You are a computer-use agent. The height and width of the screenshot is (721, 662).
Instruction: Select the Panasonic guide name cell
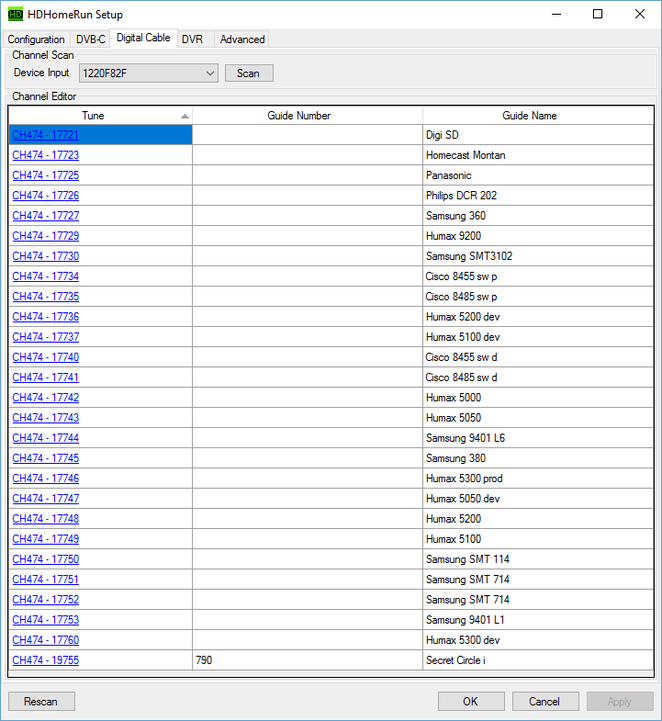pos(538,175)
